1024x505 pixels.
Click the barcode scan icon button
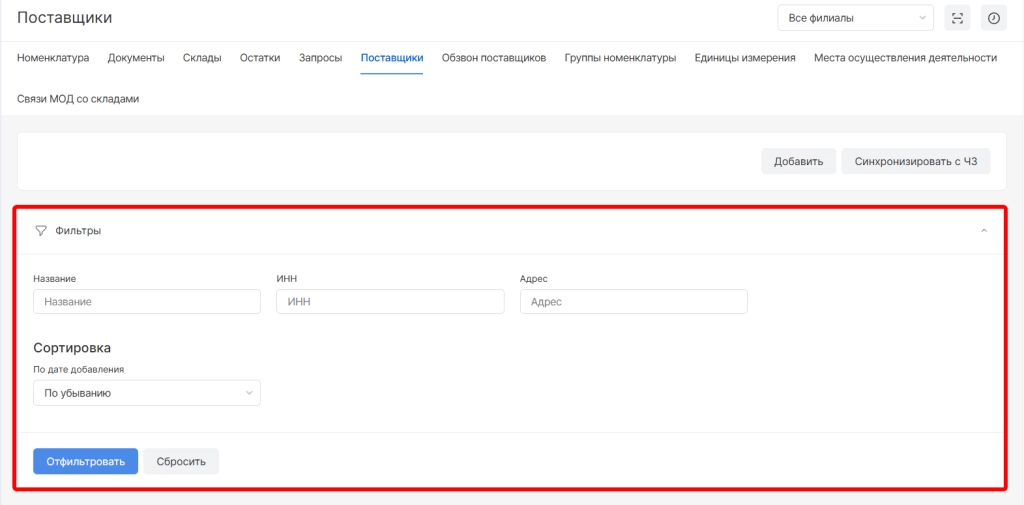(x=957, y=18)
